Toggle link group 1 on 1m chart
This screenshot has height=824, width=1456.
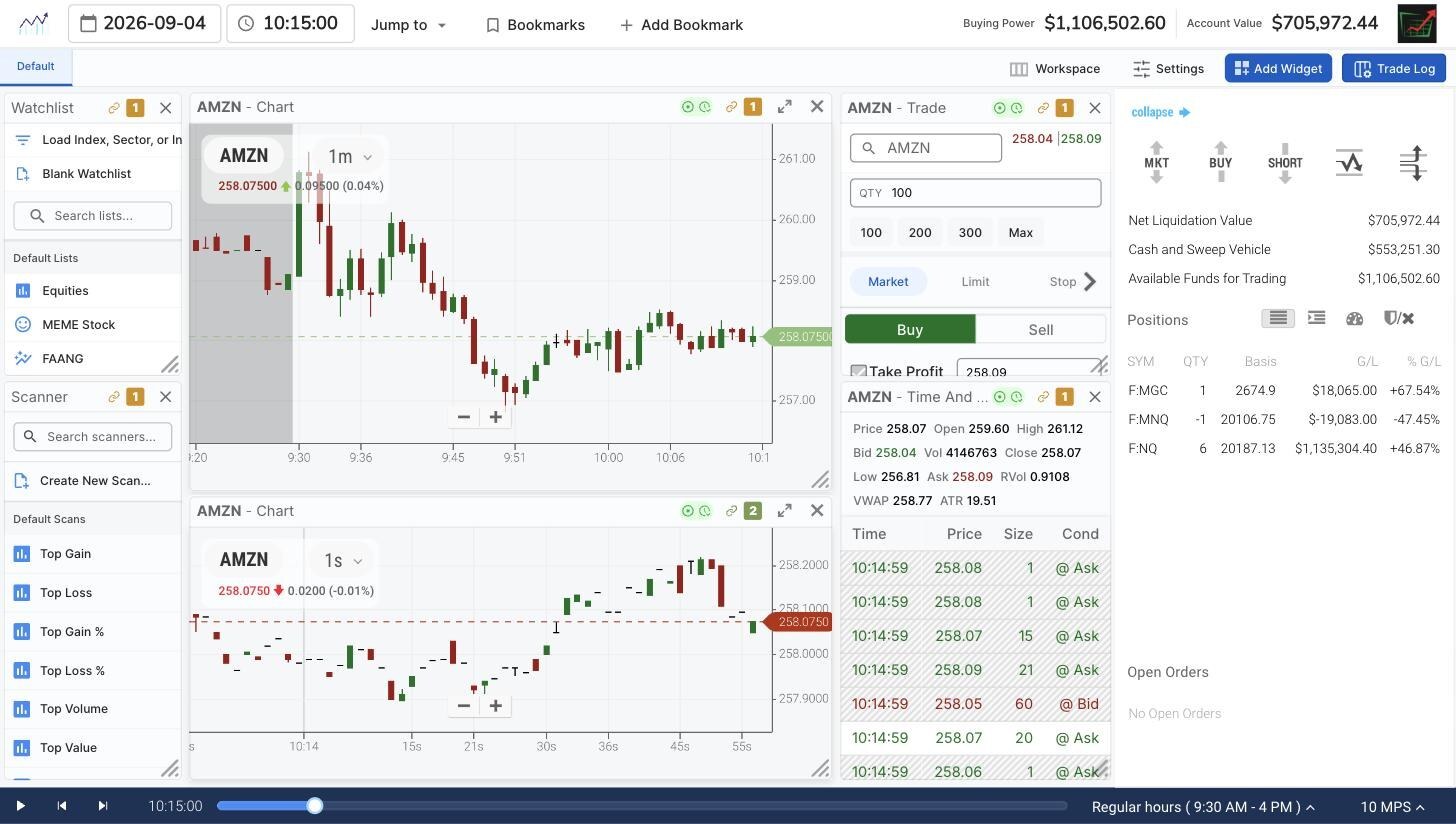pos(753,107)
